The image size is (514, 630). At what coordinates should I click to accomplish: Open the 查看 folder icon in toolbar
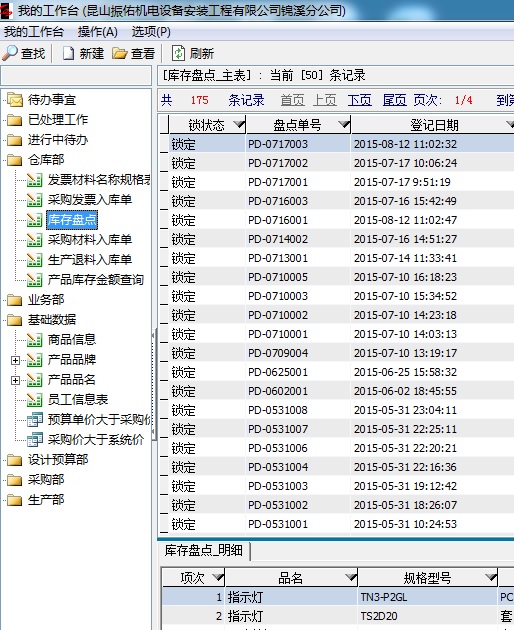pos(119,53)
